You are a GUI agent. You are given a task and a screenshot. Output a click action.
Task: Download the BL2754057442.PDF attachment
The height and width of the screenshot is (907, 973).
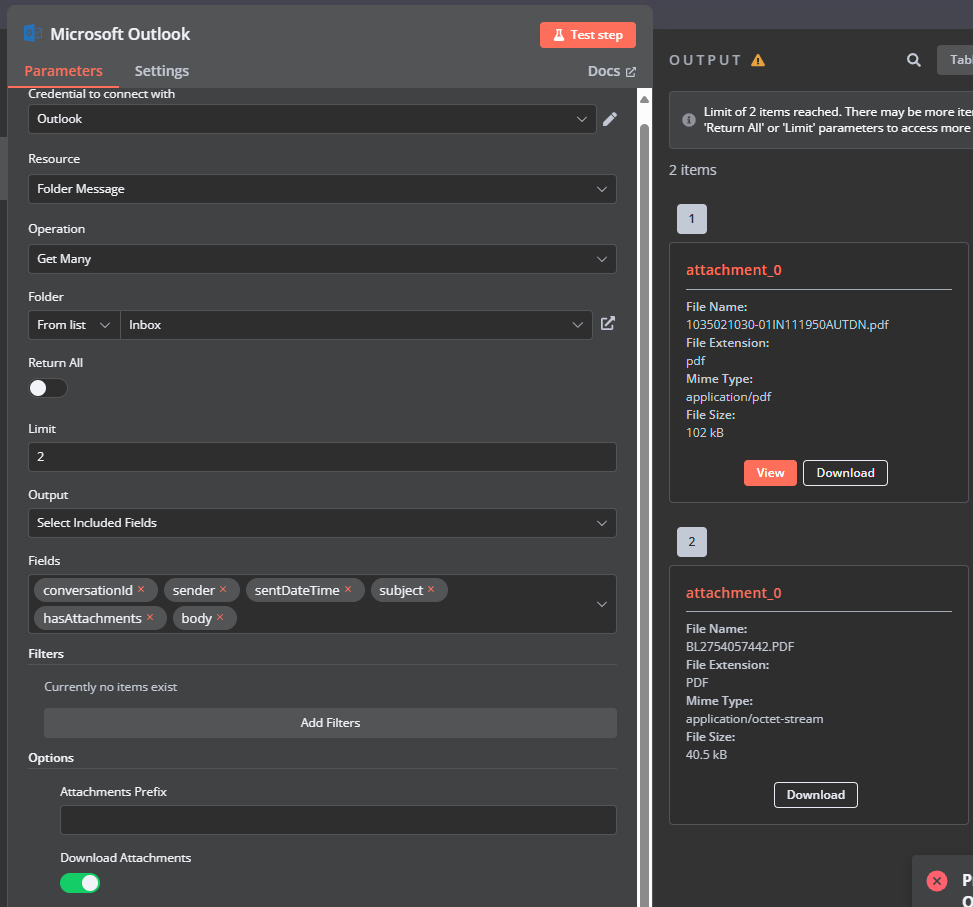click(x=815, y=795)
